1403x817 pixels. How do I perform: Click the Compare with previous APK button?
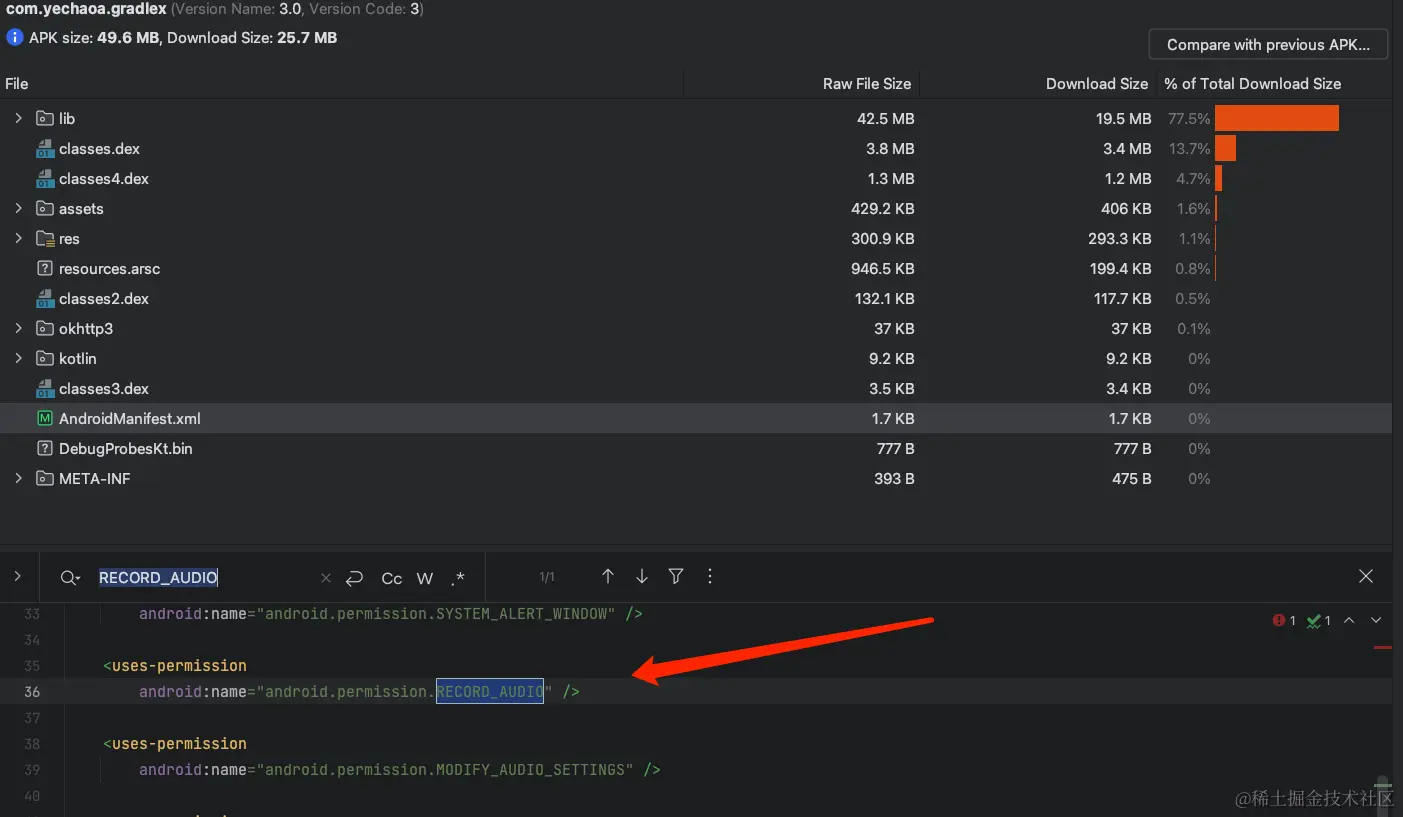1269,45
